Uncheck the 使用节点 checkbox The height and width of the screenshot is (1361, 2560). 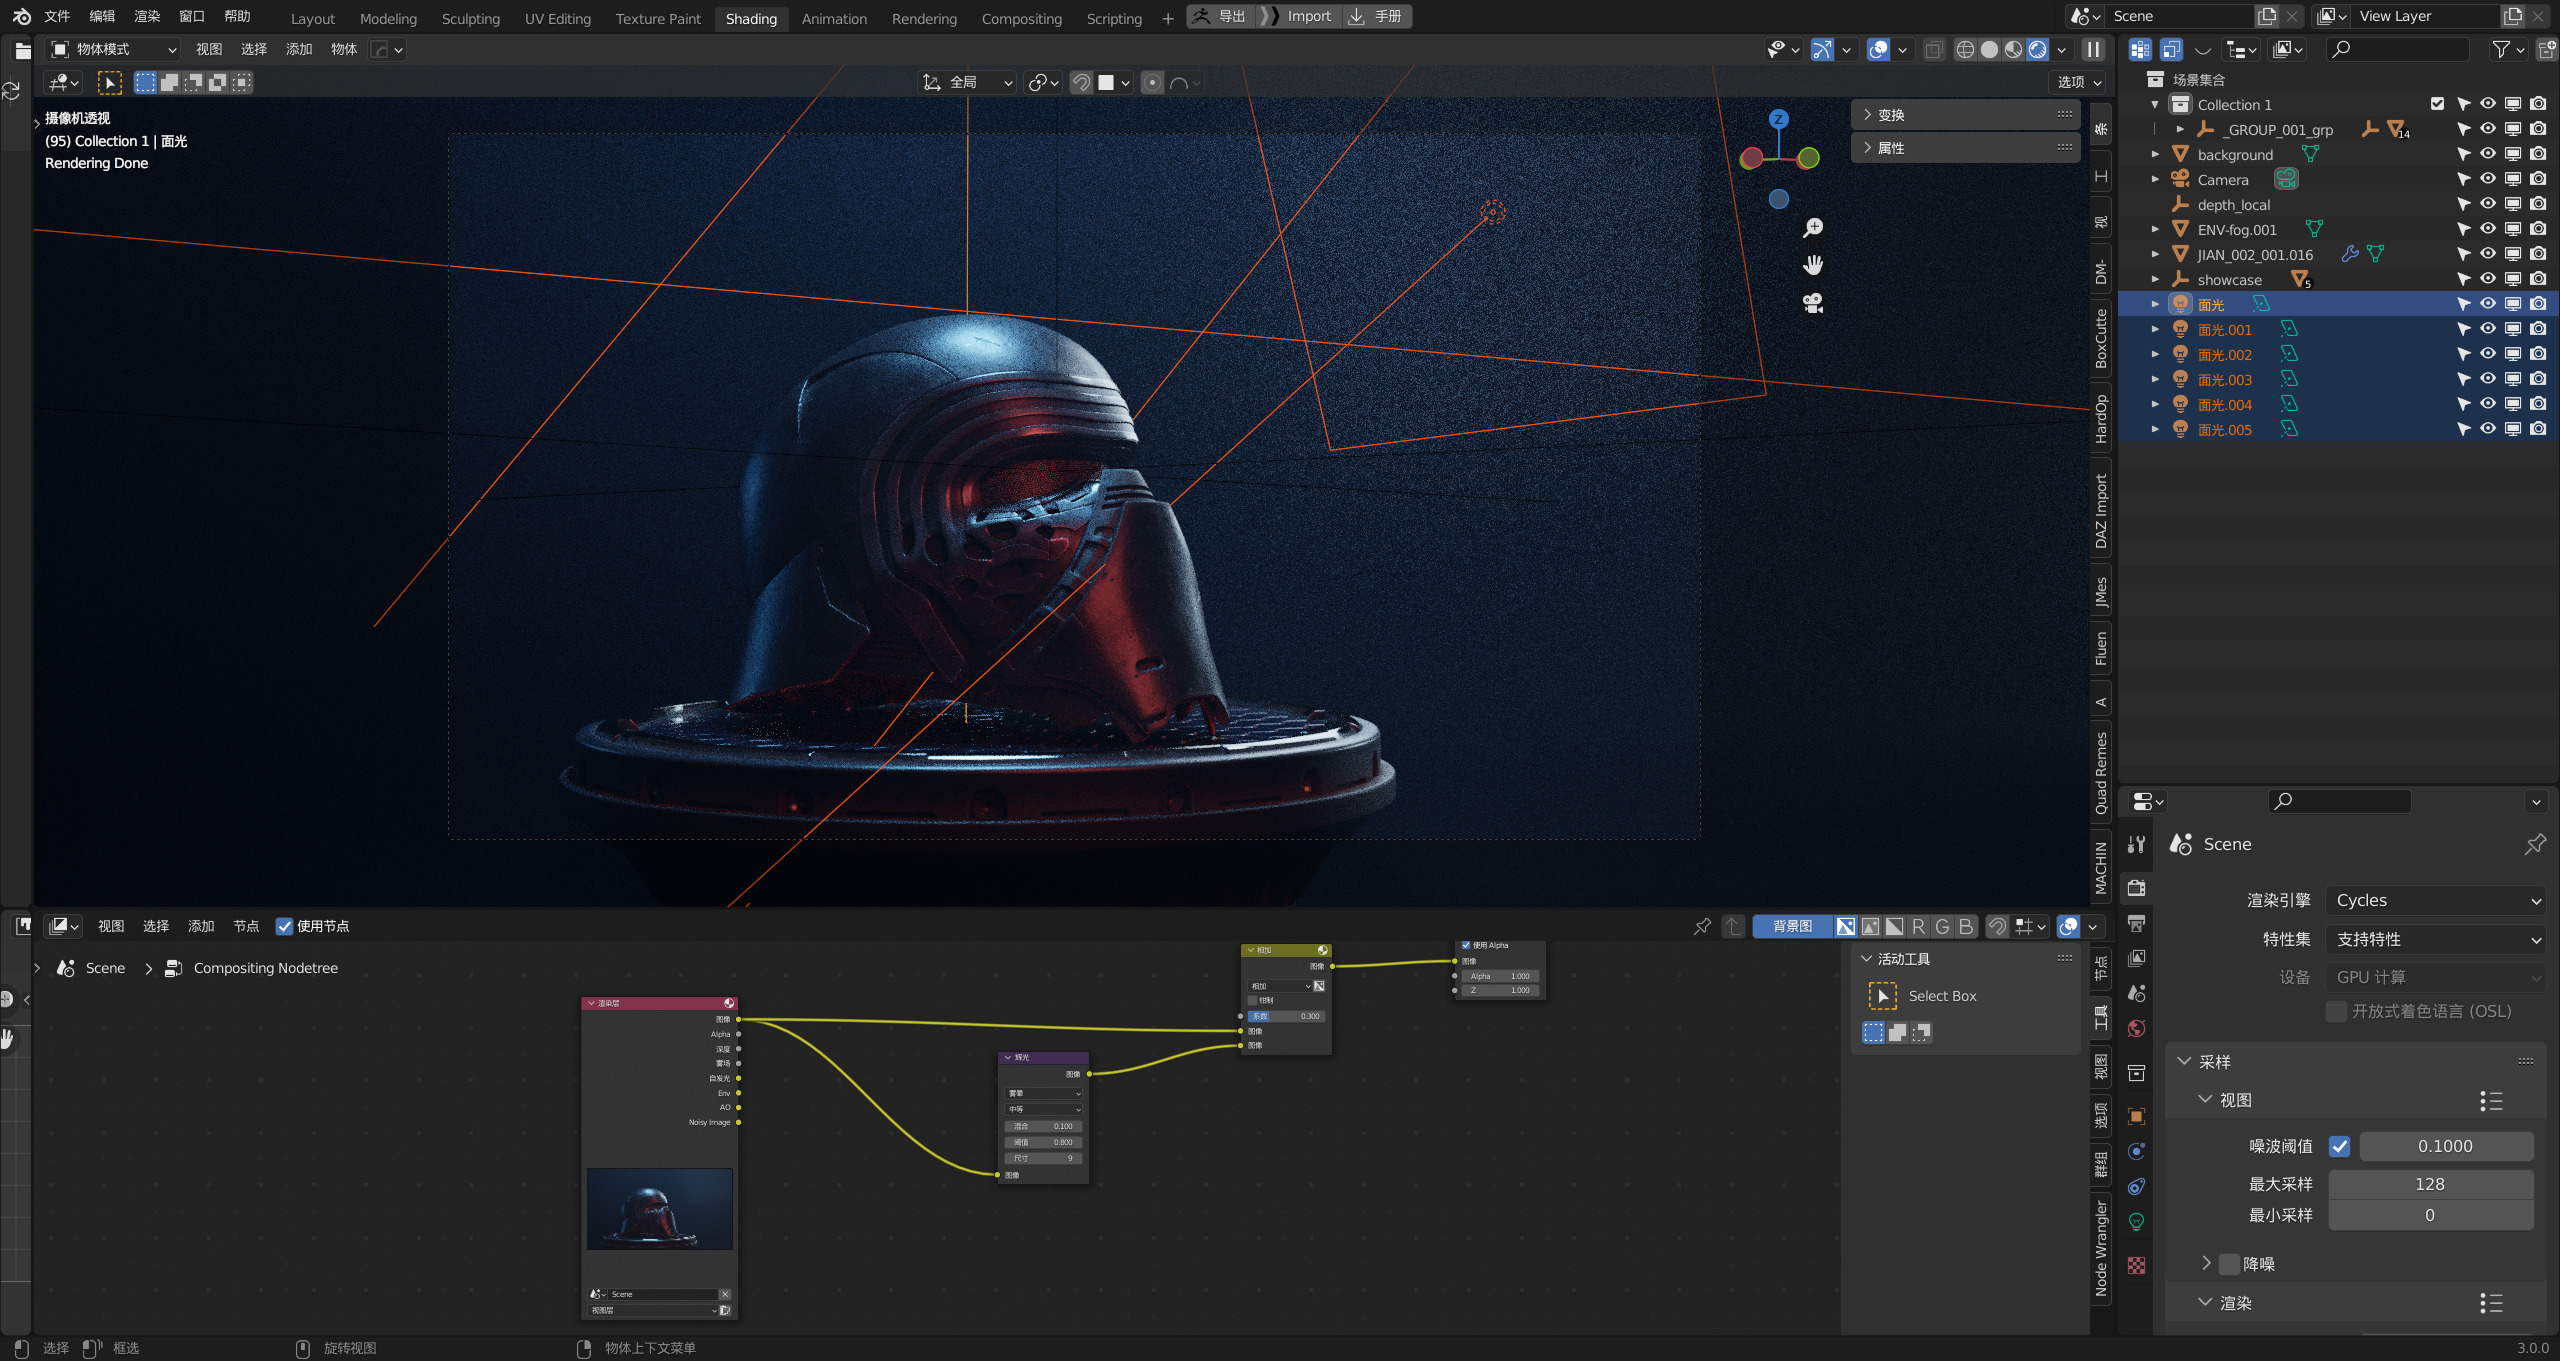285,927
